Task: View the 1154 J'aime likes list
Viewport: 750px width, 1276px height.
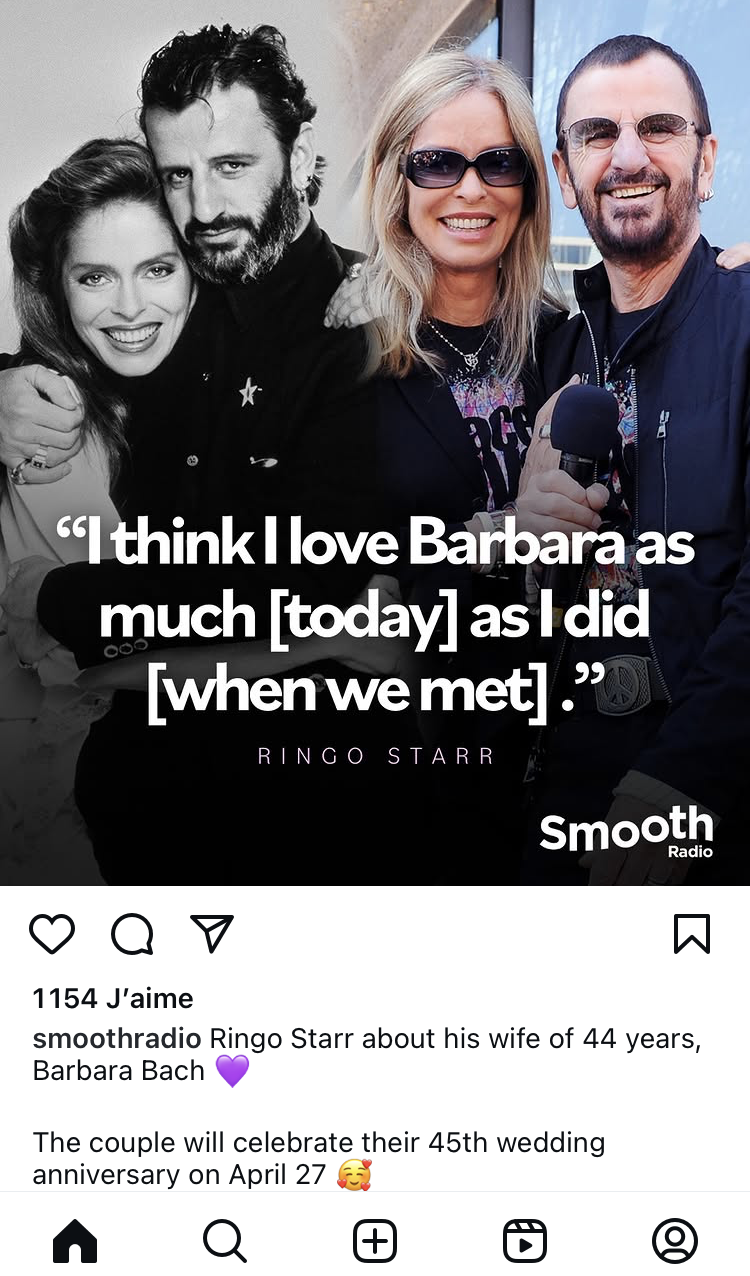Action: (113, 998)
